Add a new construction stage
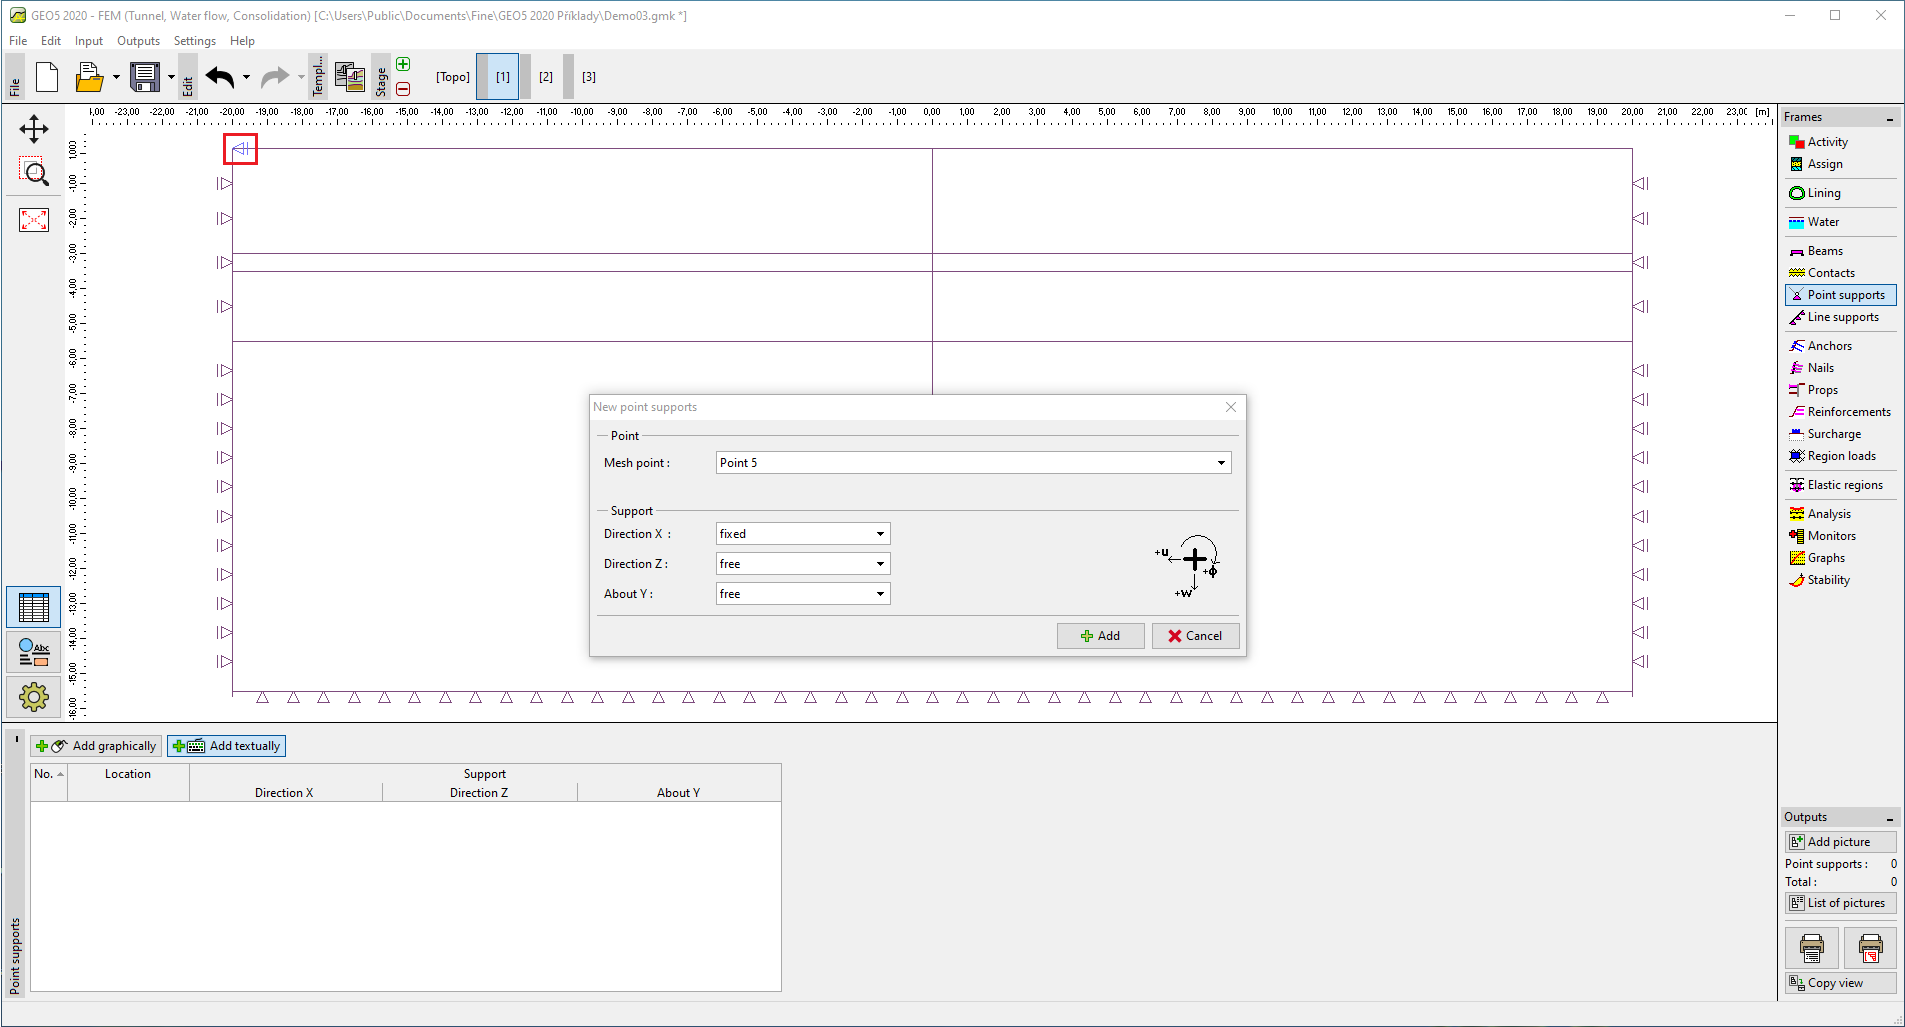Viewport: 1905px width, 1027px height. (x=403, y=64)
